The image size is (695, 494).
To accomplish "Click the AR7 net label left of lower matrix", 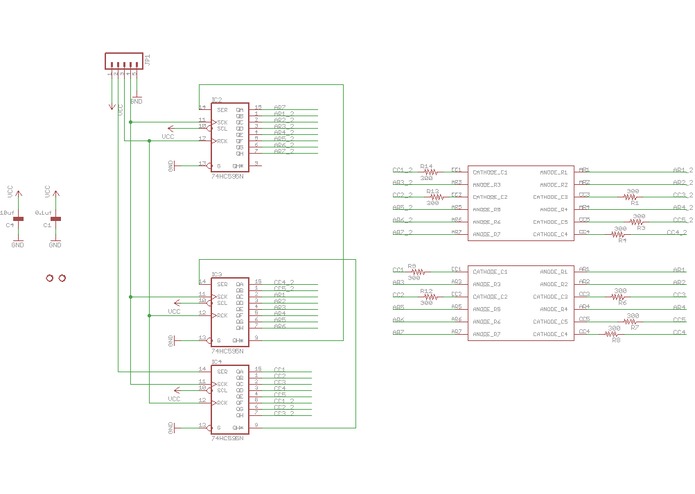I will point(398,332).
